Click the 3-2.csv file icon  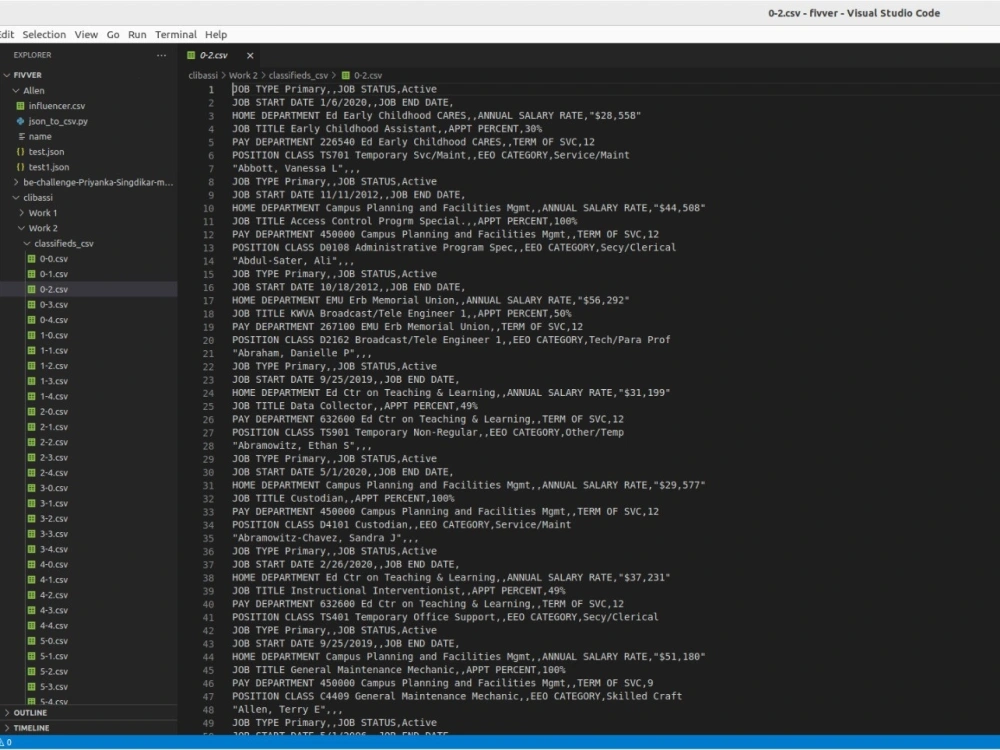(x=31, y=519)
